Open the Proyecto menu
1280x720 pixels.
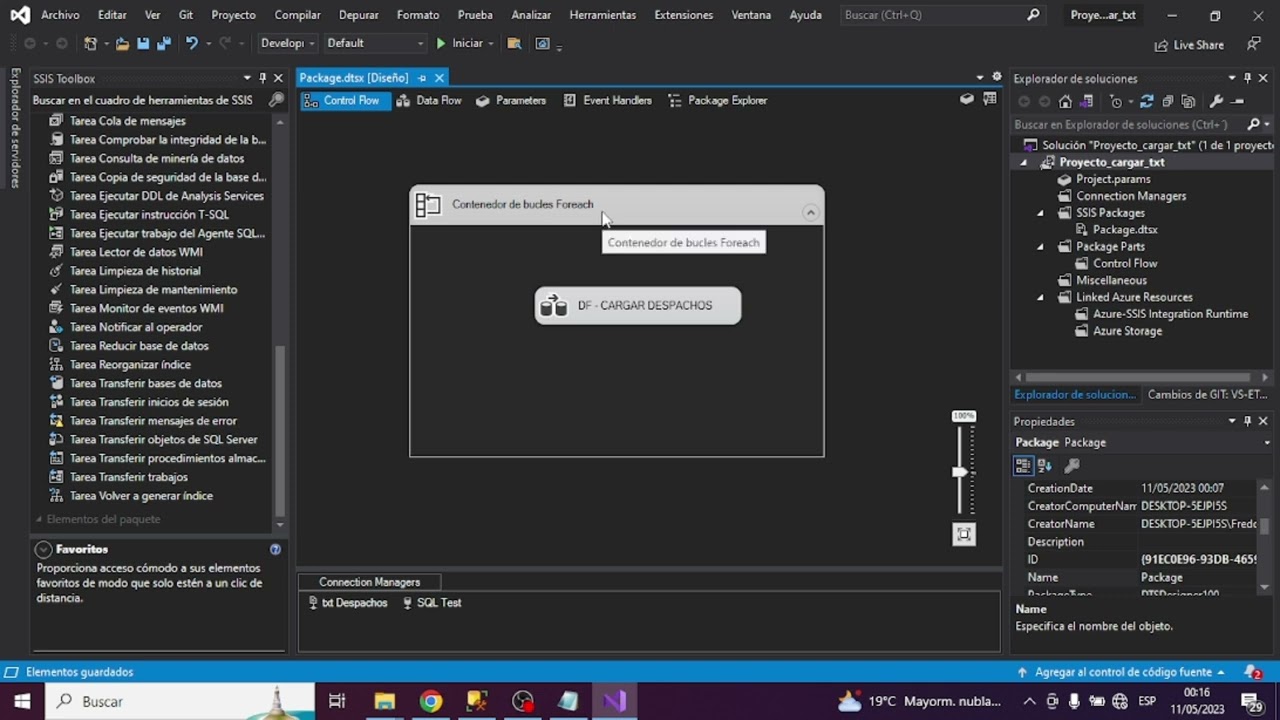(233, 15)
